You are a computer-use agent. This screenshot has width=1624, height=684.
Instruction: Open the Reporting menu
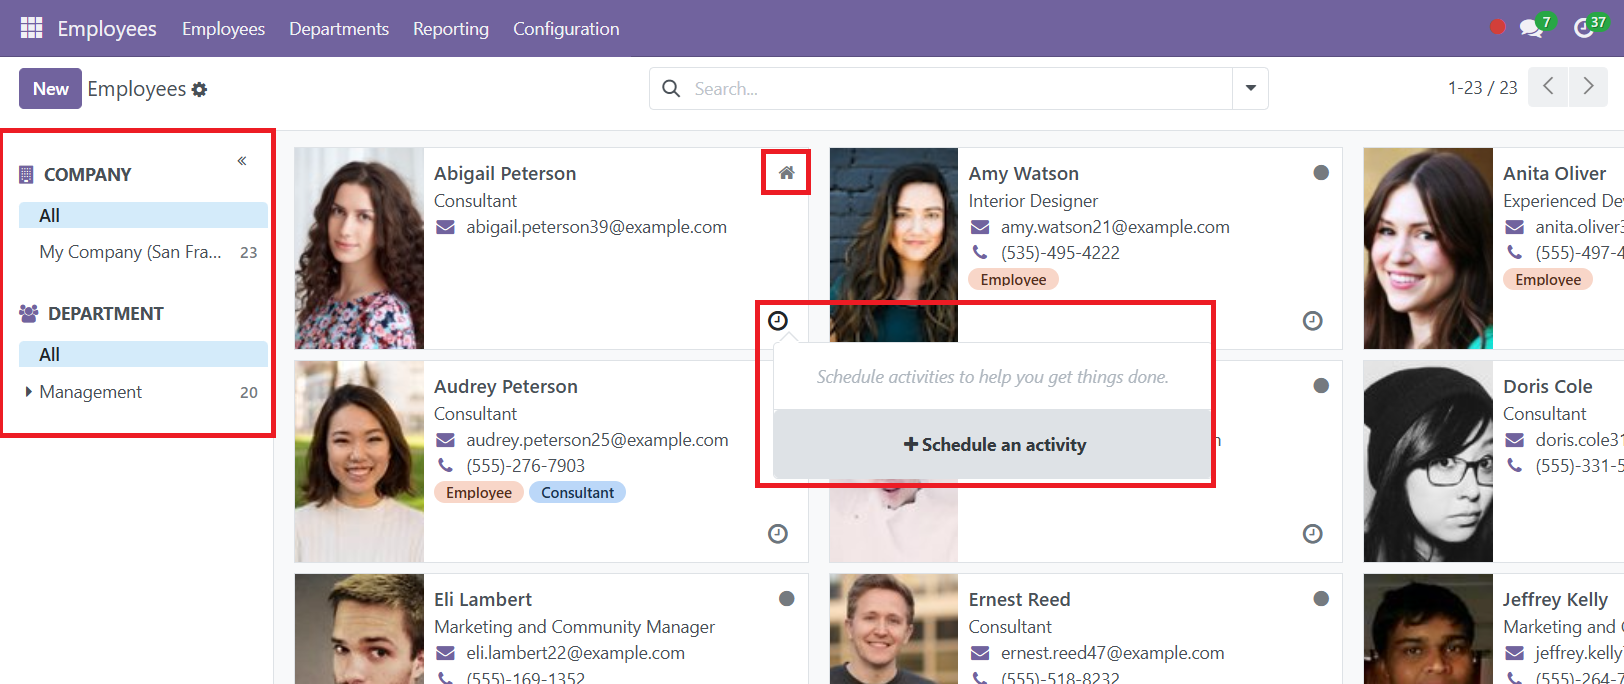click(451, 29)
